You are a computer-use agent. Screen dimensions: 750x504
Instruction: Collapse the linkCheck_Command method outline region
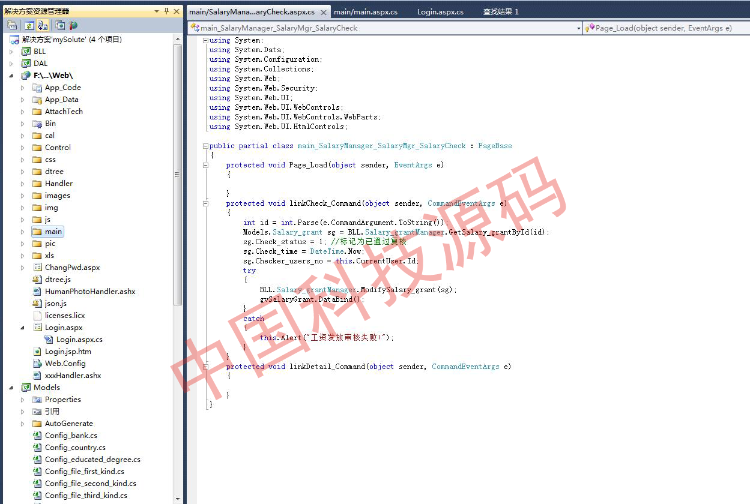205,203
